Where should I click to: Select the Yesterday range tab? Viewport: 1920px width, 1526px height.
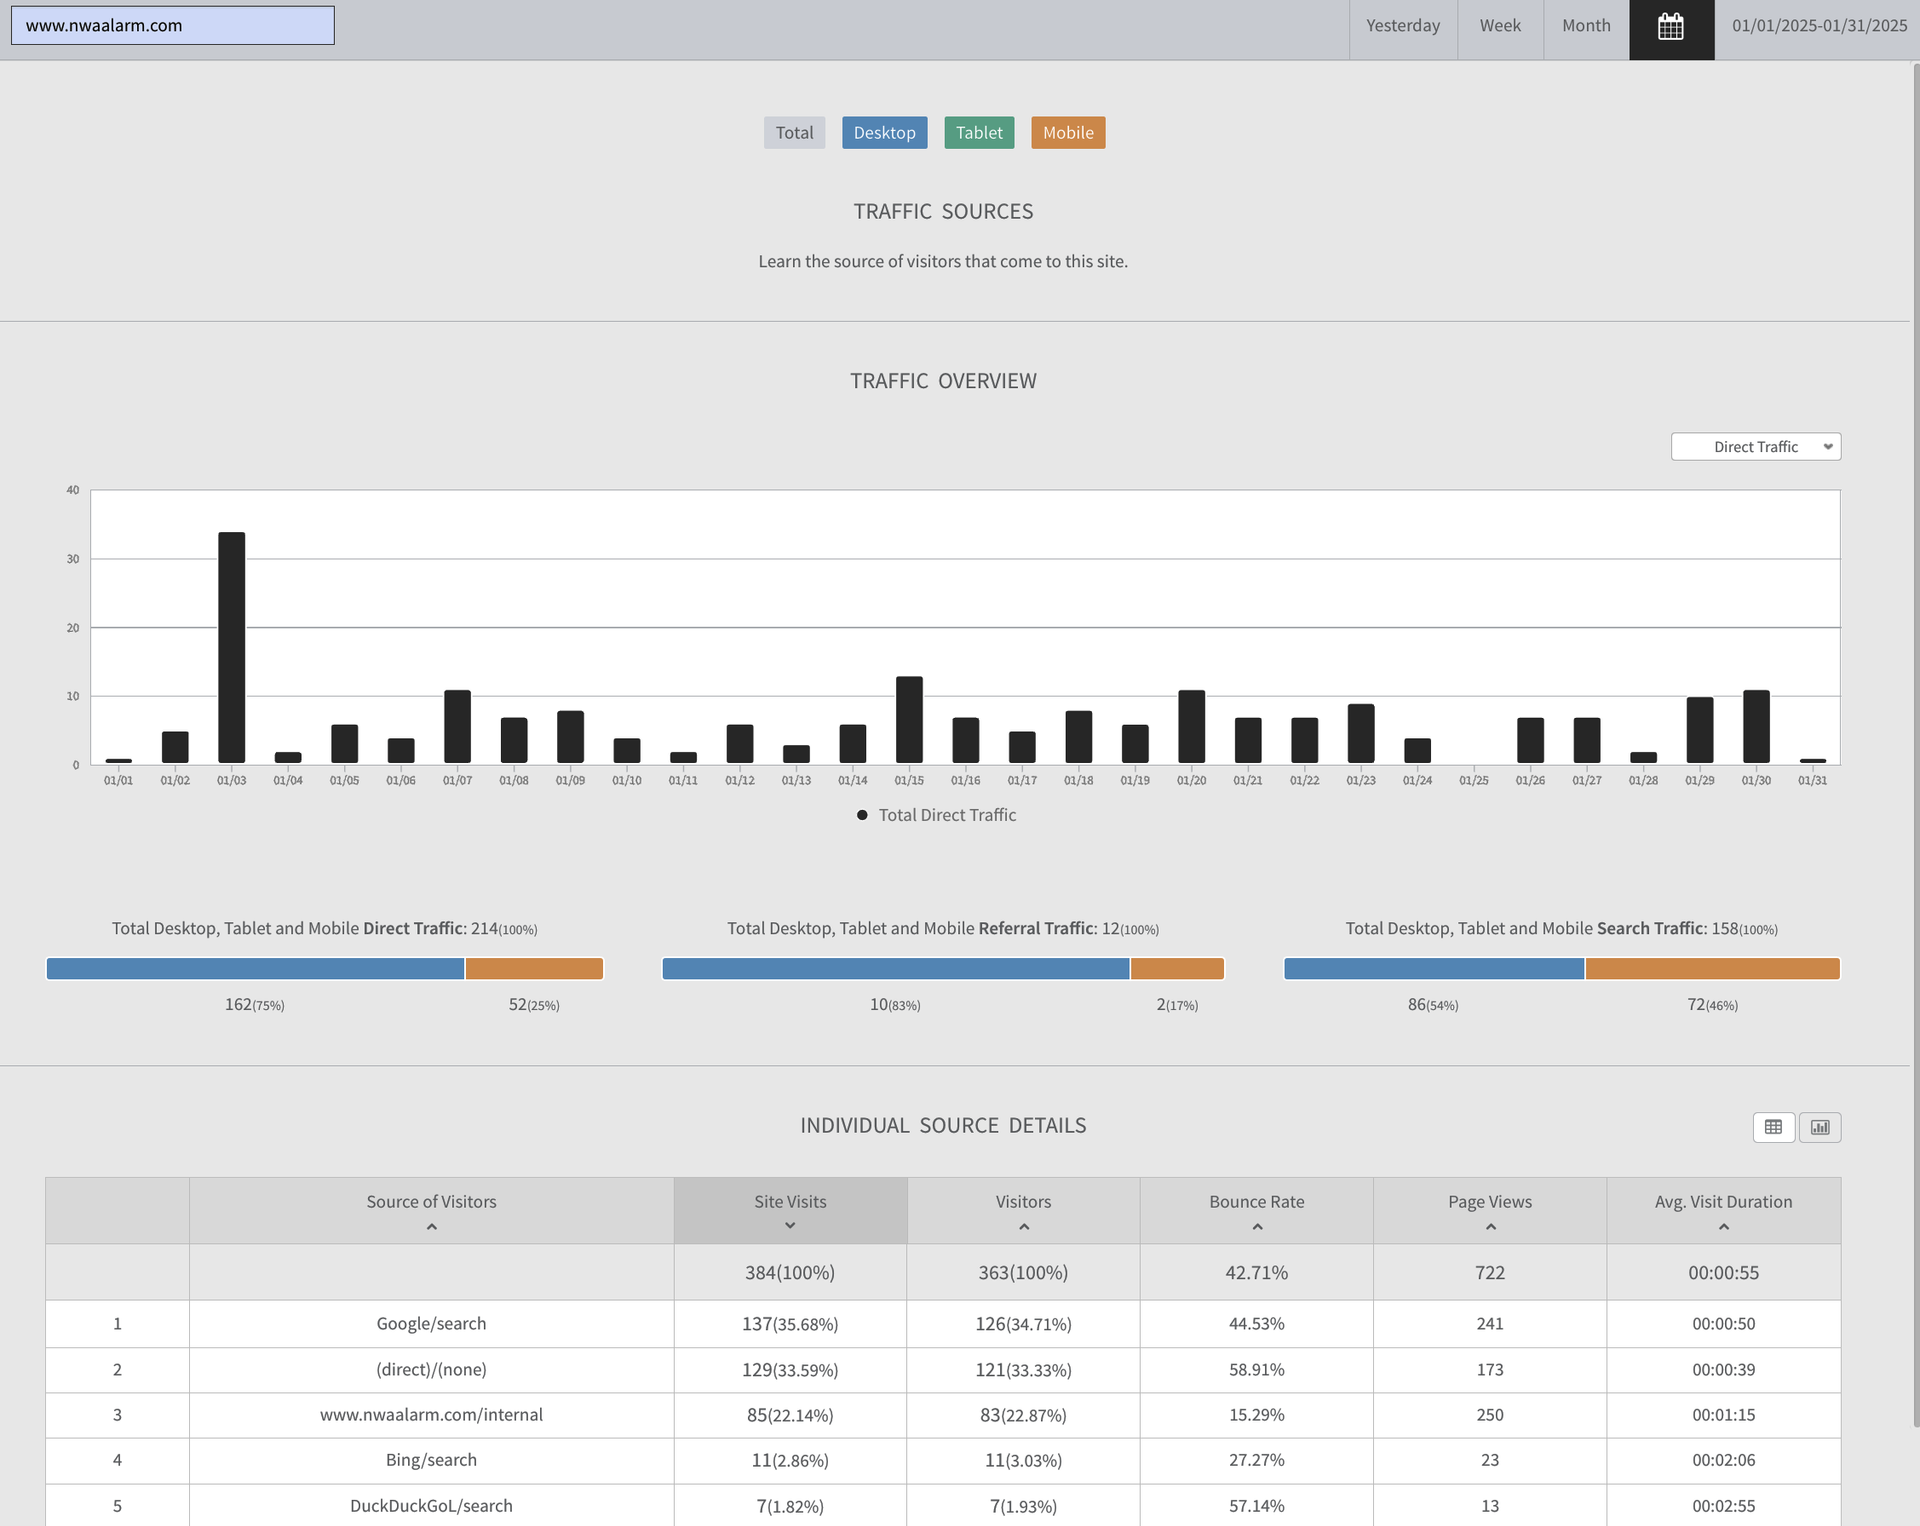pyautogui.click(x=1402, y=26)
